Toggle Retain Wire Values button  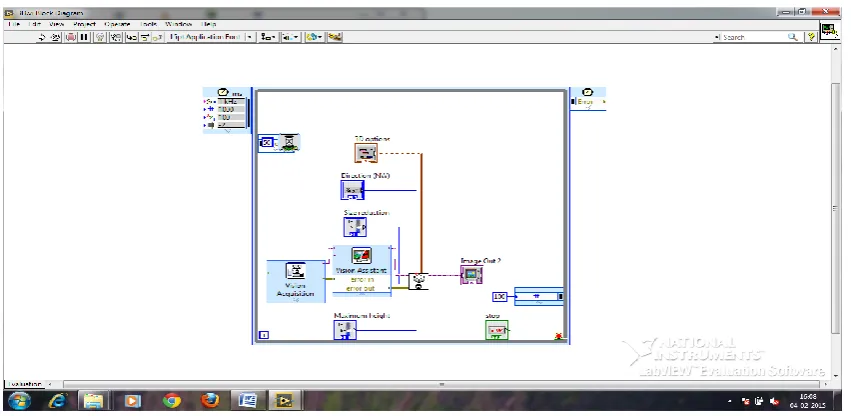(116, 37)
